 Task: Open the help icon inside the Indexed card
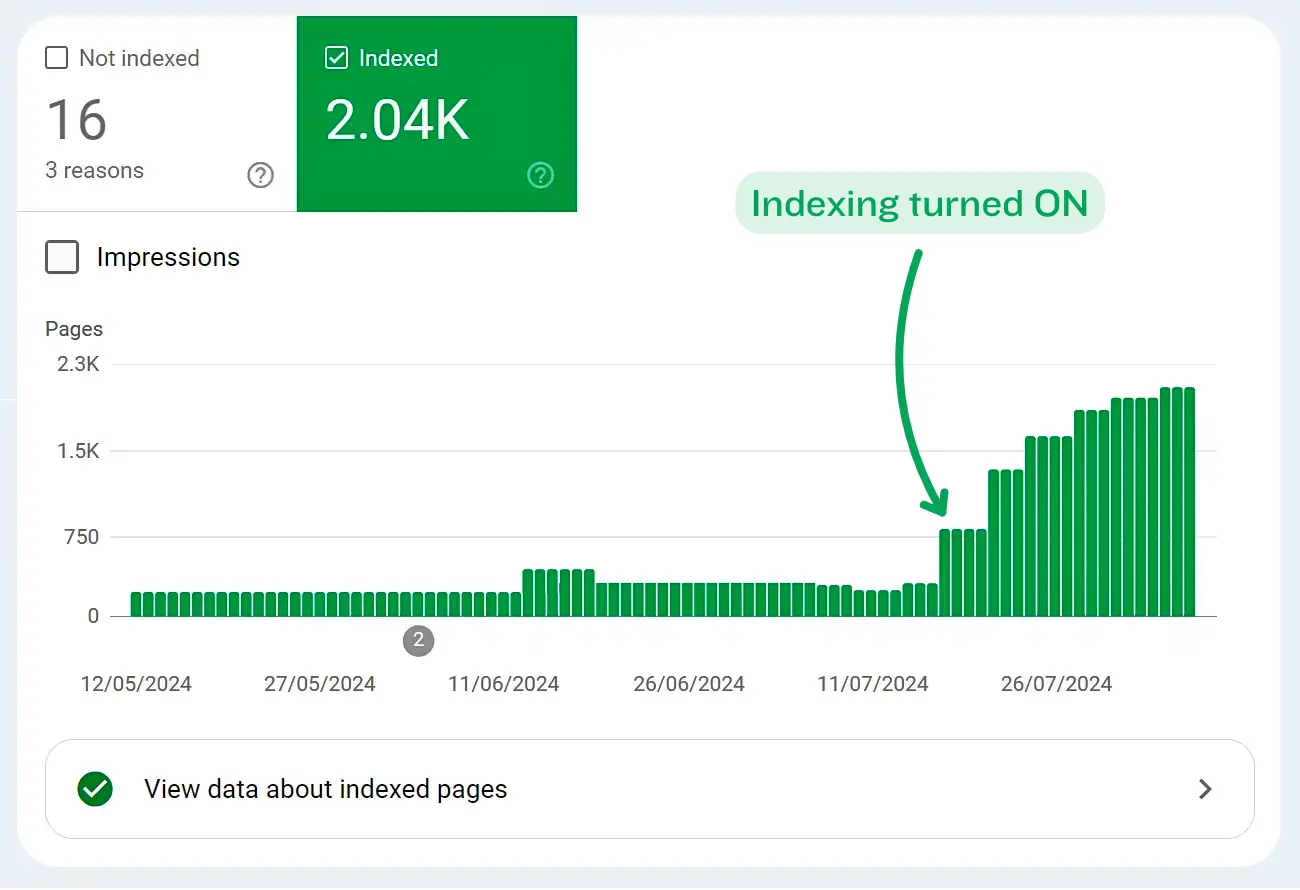540,175
